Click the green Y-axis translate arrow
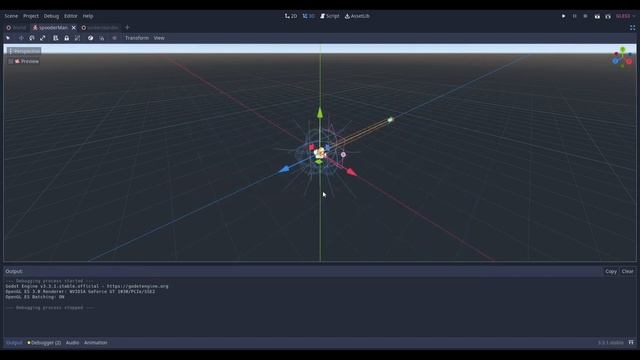 coord(320,113)
